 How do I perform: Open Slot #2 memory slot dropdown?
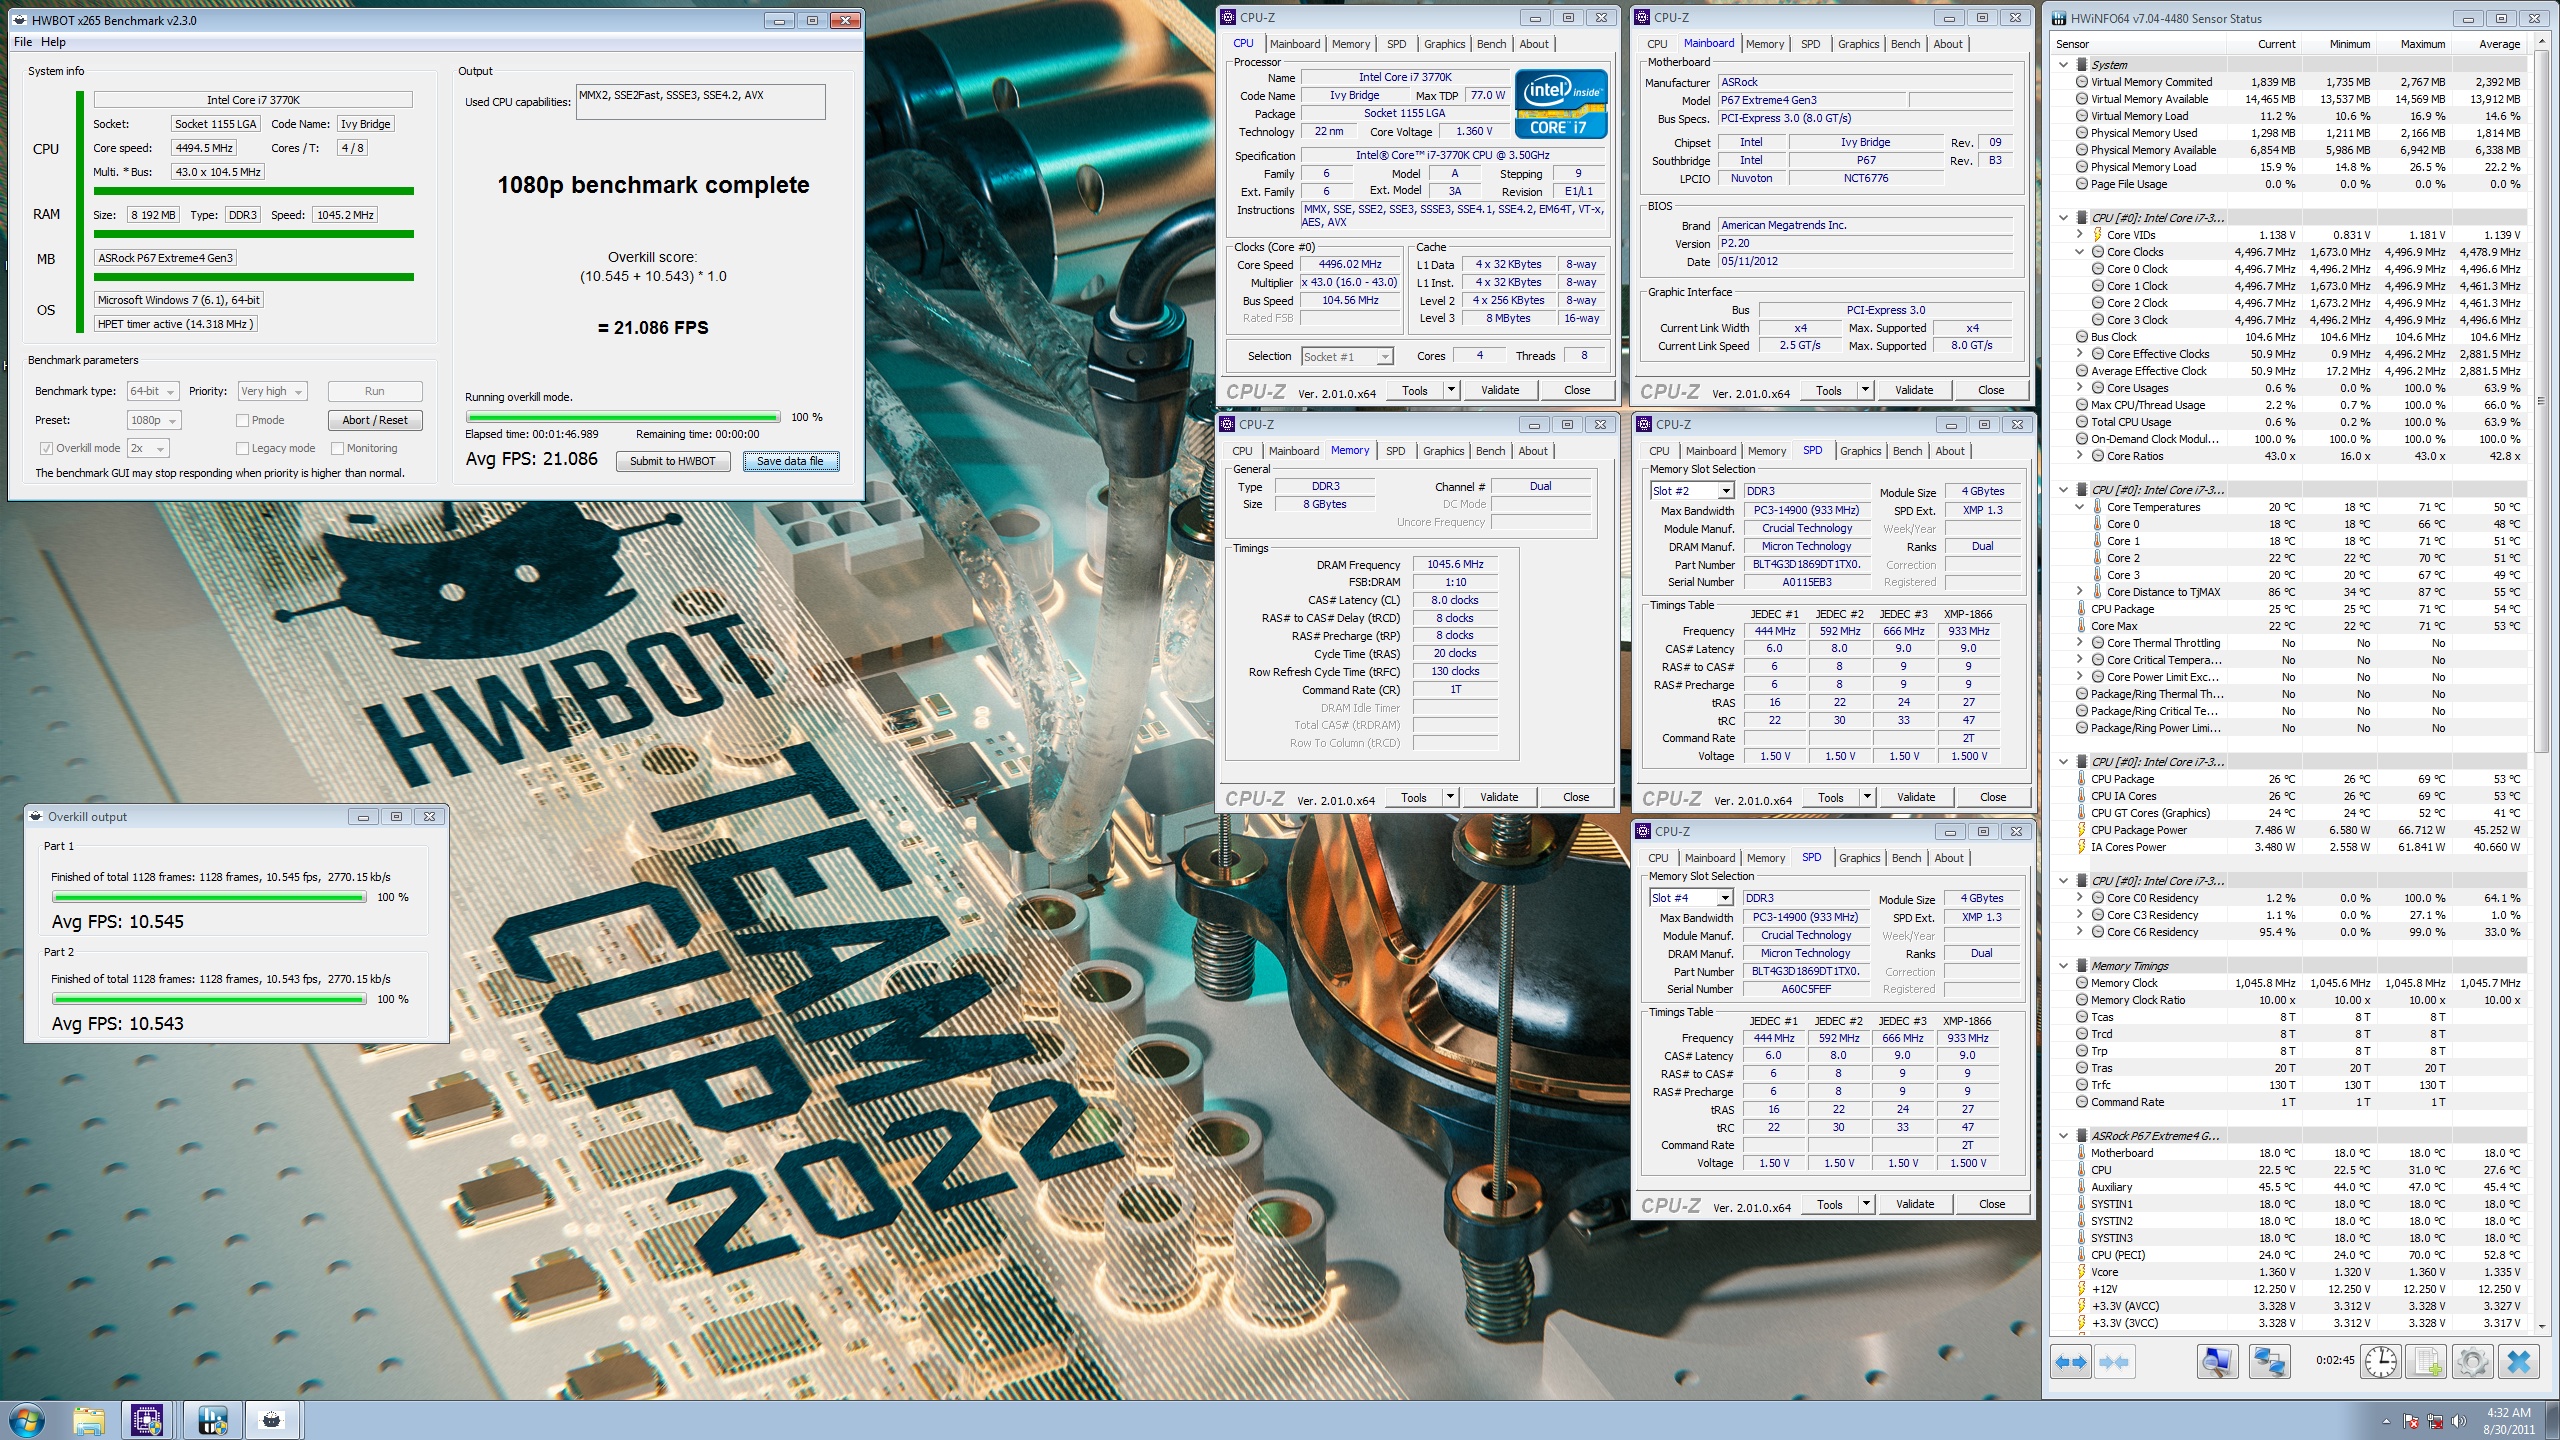(1692, 491)
